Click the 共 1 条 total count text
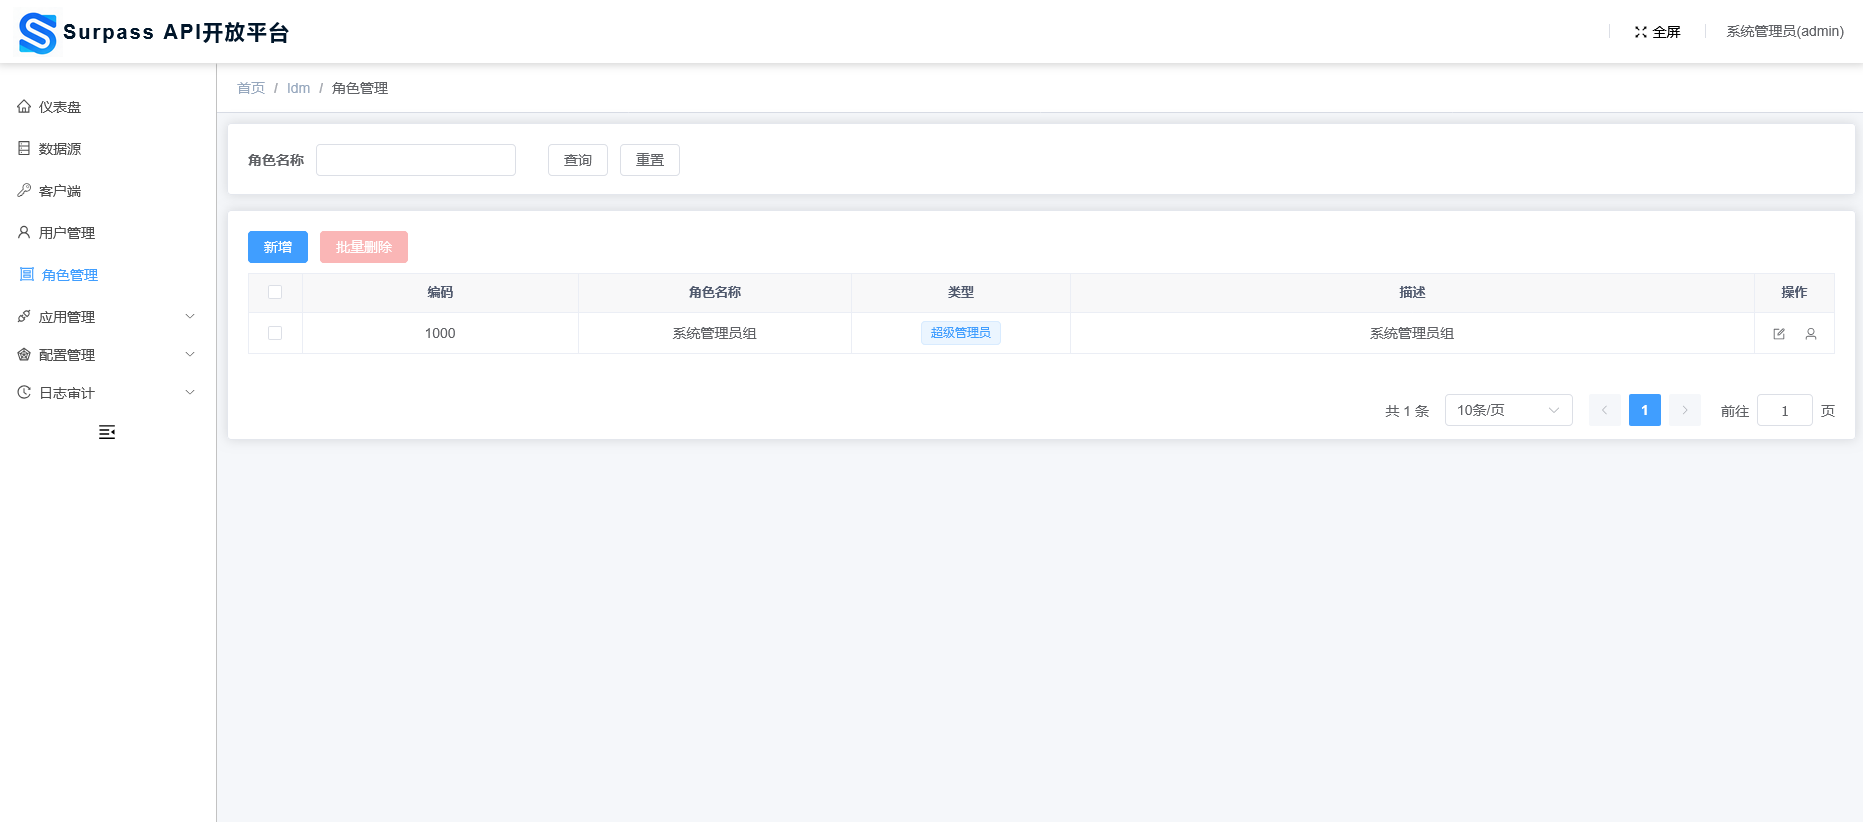 tap(1407, 411)
